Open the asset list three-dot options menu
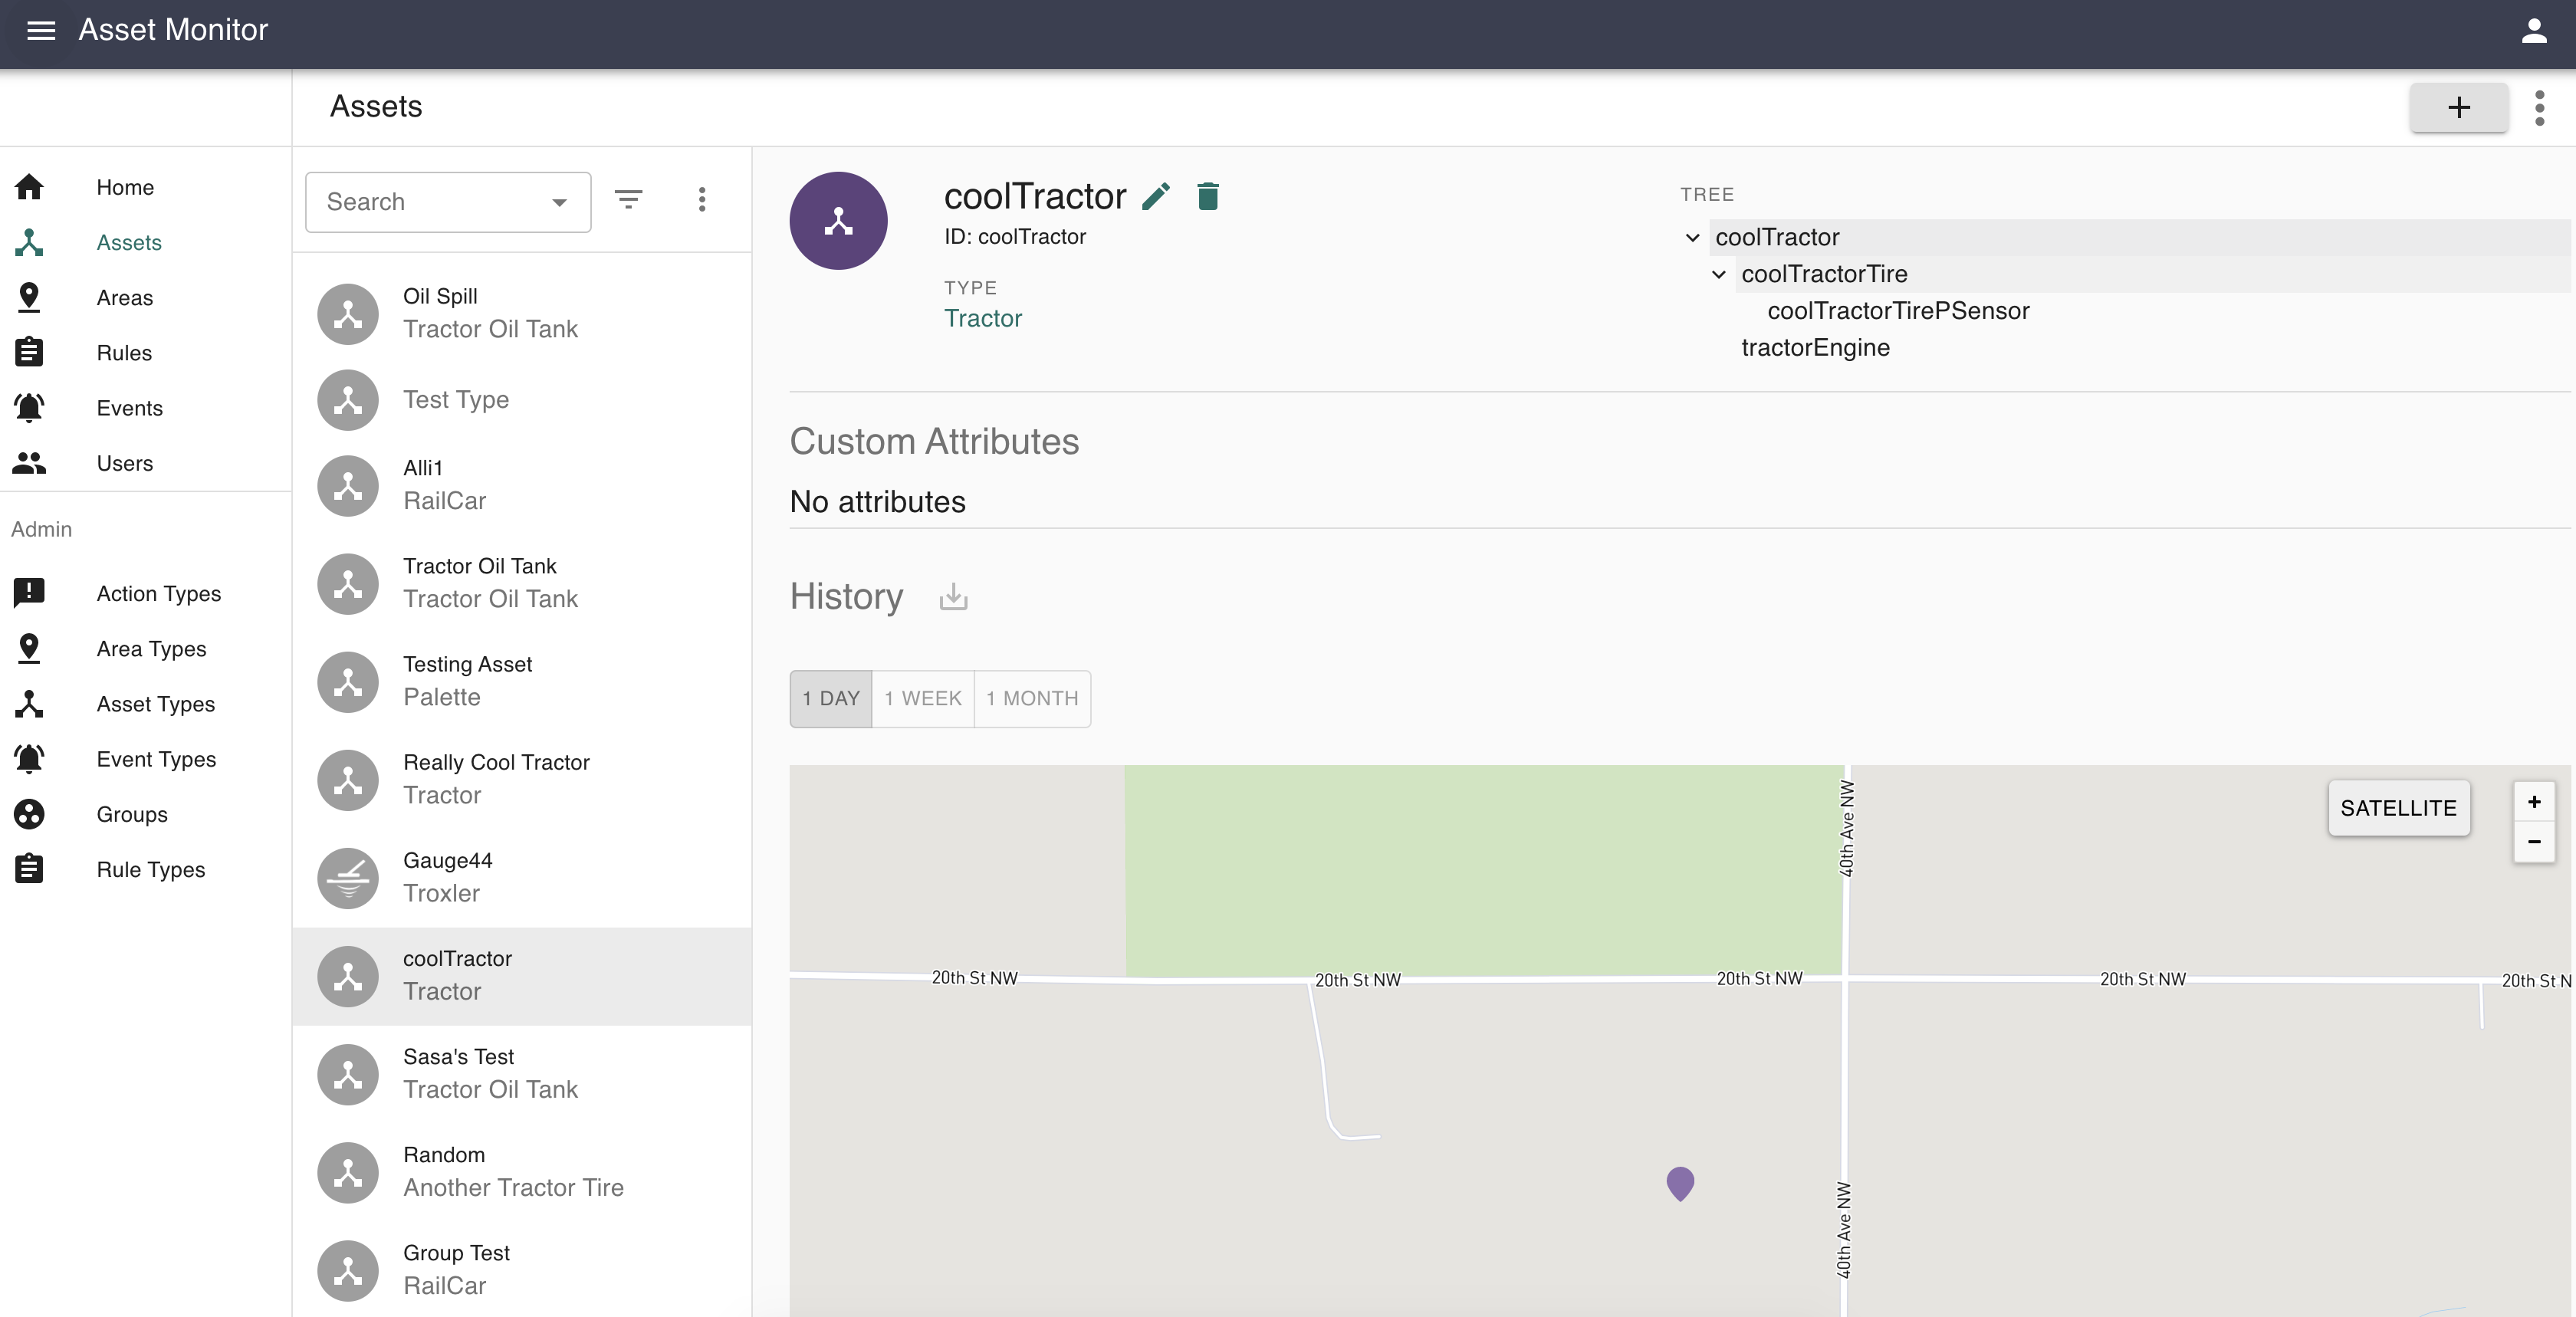The height and width of the screenshot is (1317, 2576). click(x=702, y=200)
